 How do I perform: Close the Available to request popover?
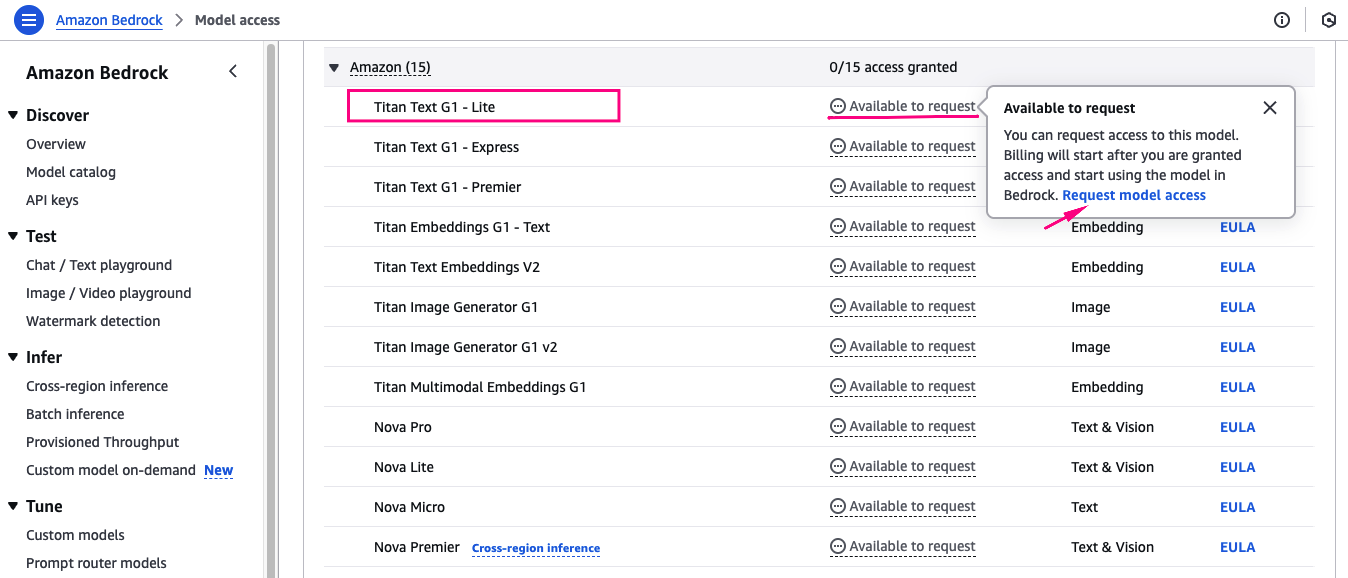coord(1270,108)
